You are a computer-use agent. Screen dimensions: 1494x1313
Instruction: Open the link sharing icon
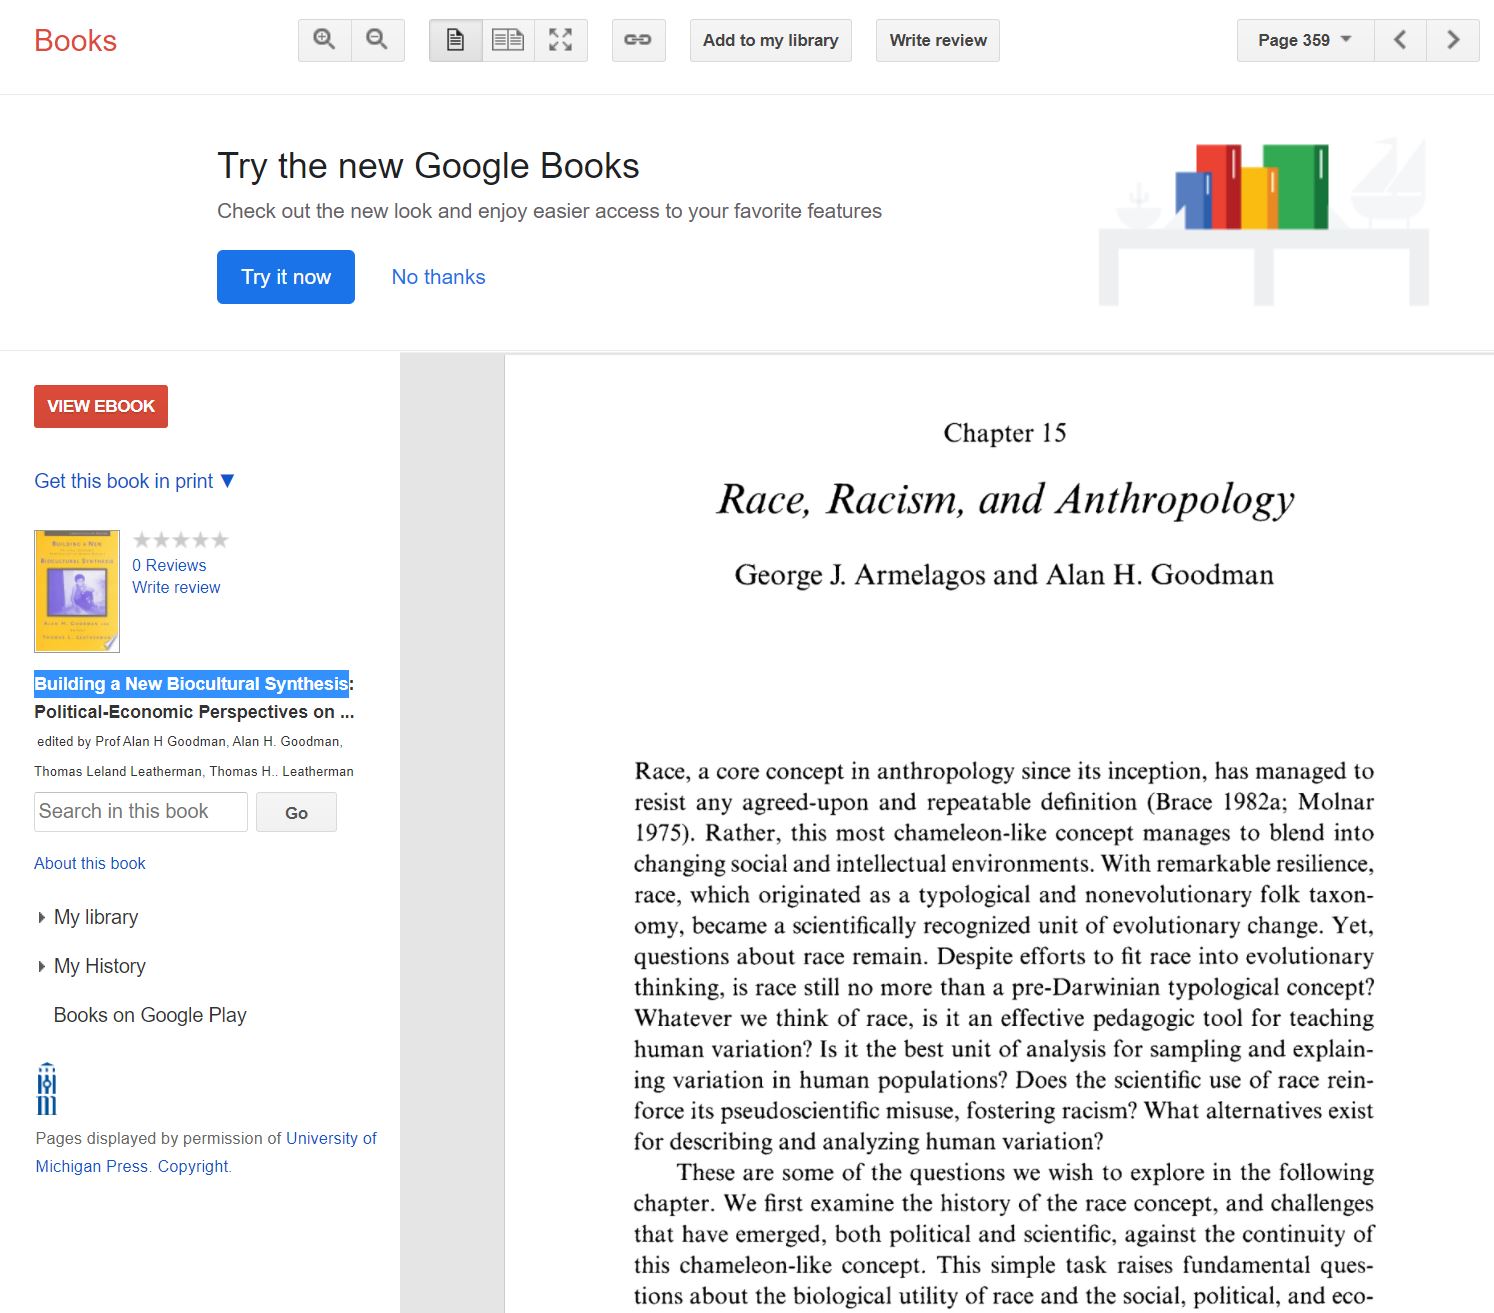click(638, 40)
